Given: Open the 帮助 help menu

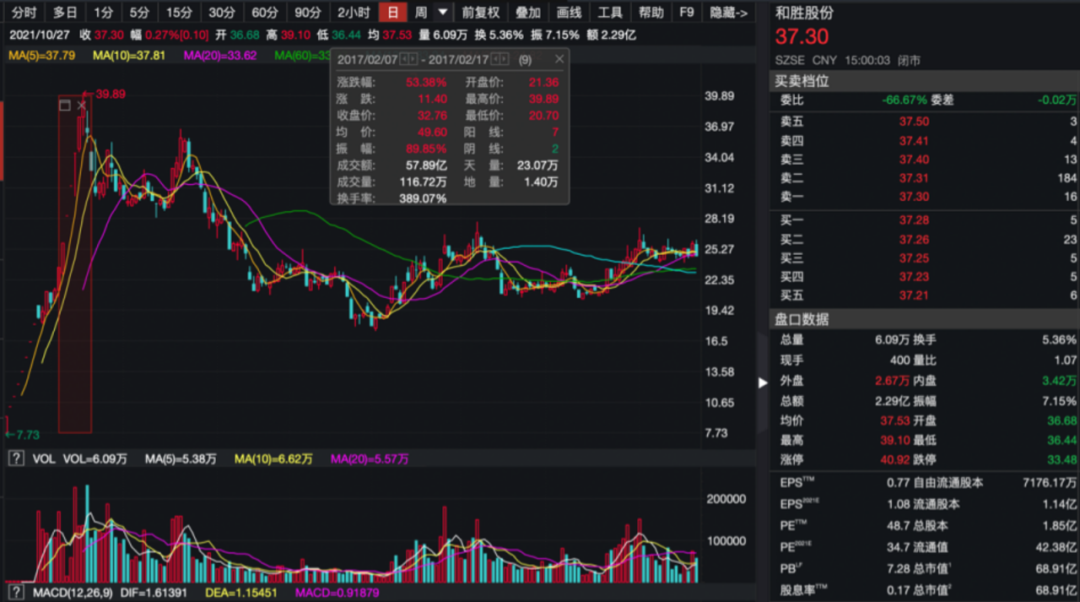Looking at the screenshot, I should (651, 12).
